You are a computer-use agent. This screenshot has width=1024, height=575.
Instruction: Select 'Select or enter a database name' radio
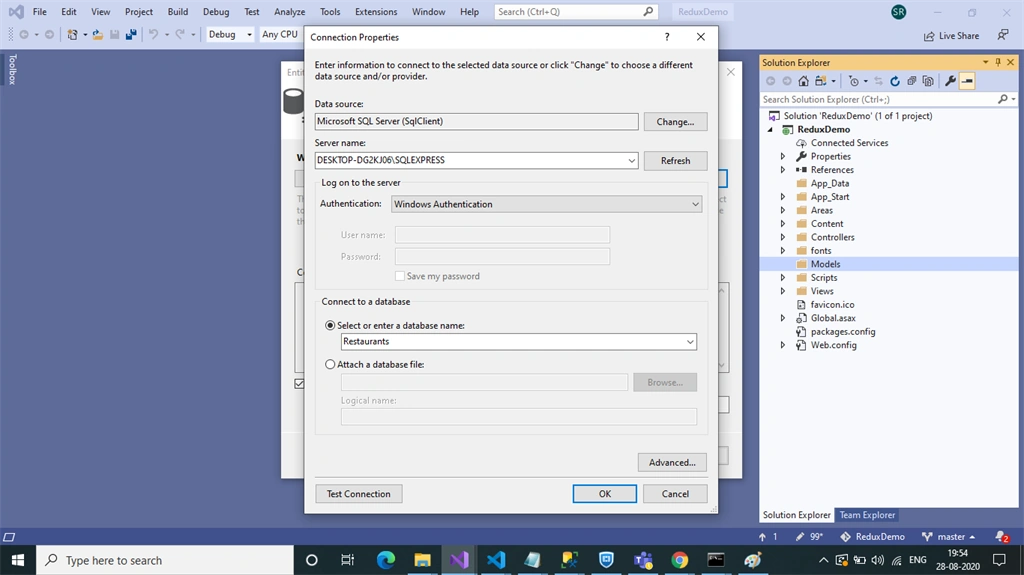click(330, 325)
